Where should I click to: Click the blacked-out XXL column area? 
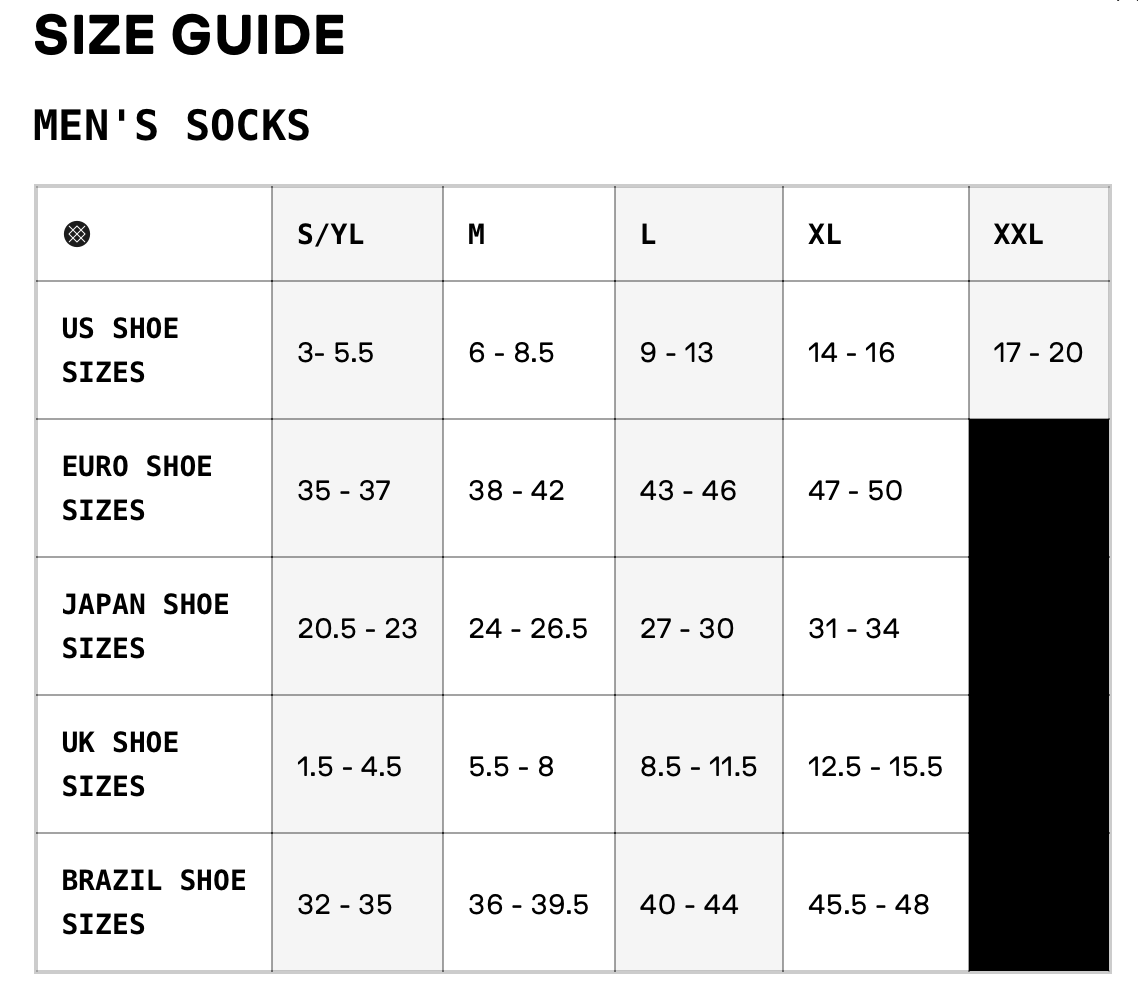(x=1039, y=694)
